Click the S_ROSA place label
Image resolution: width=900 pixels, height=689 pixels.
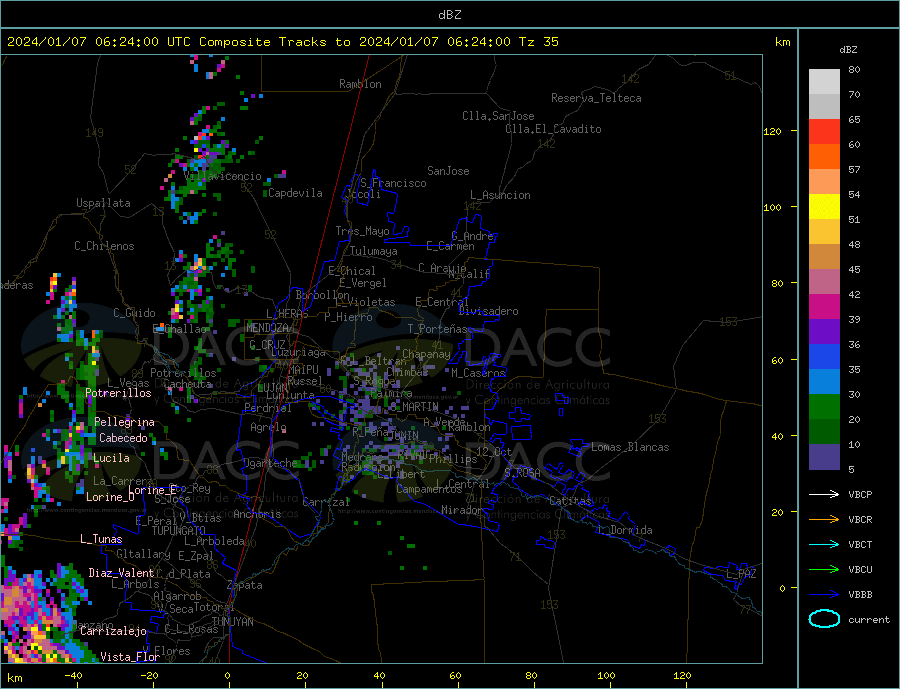(522, 473)
